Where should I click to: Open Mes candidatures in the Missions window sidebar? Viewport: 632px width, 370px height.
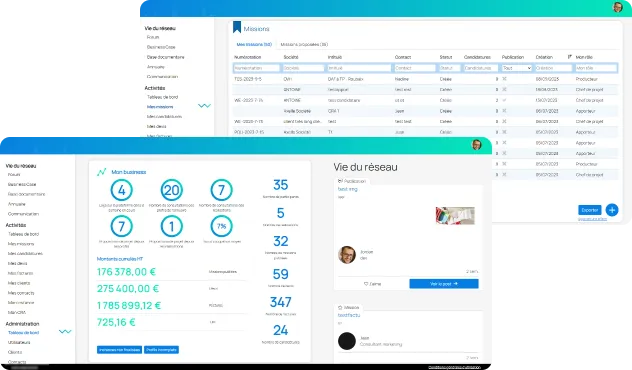164,116
